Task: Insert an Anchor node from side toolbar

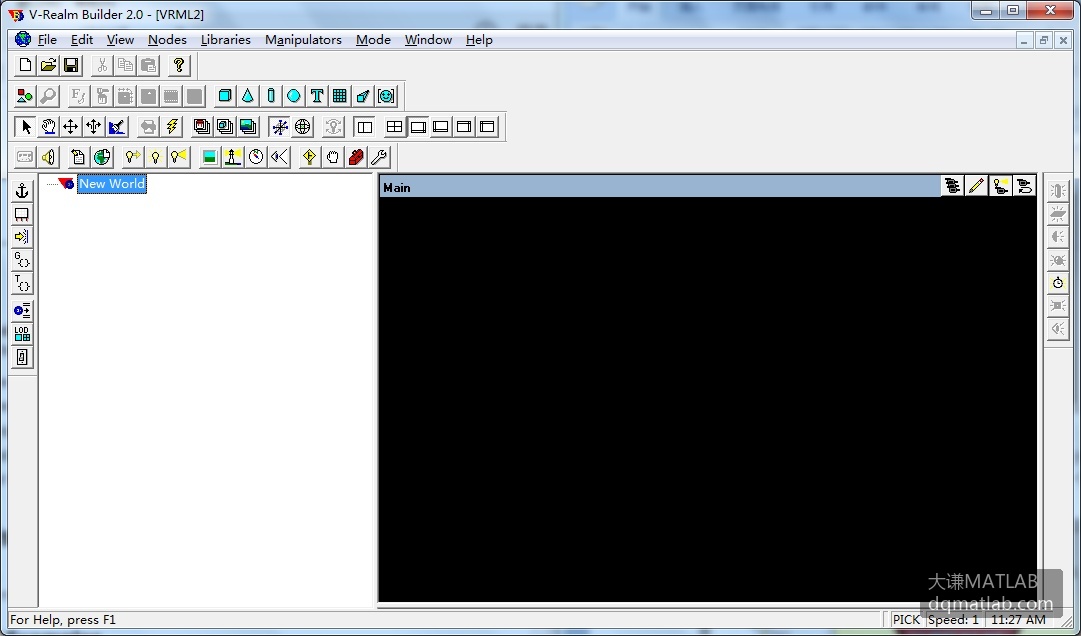Action: coord(22,191)
